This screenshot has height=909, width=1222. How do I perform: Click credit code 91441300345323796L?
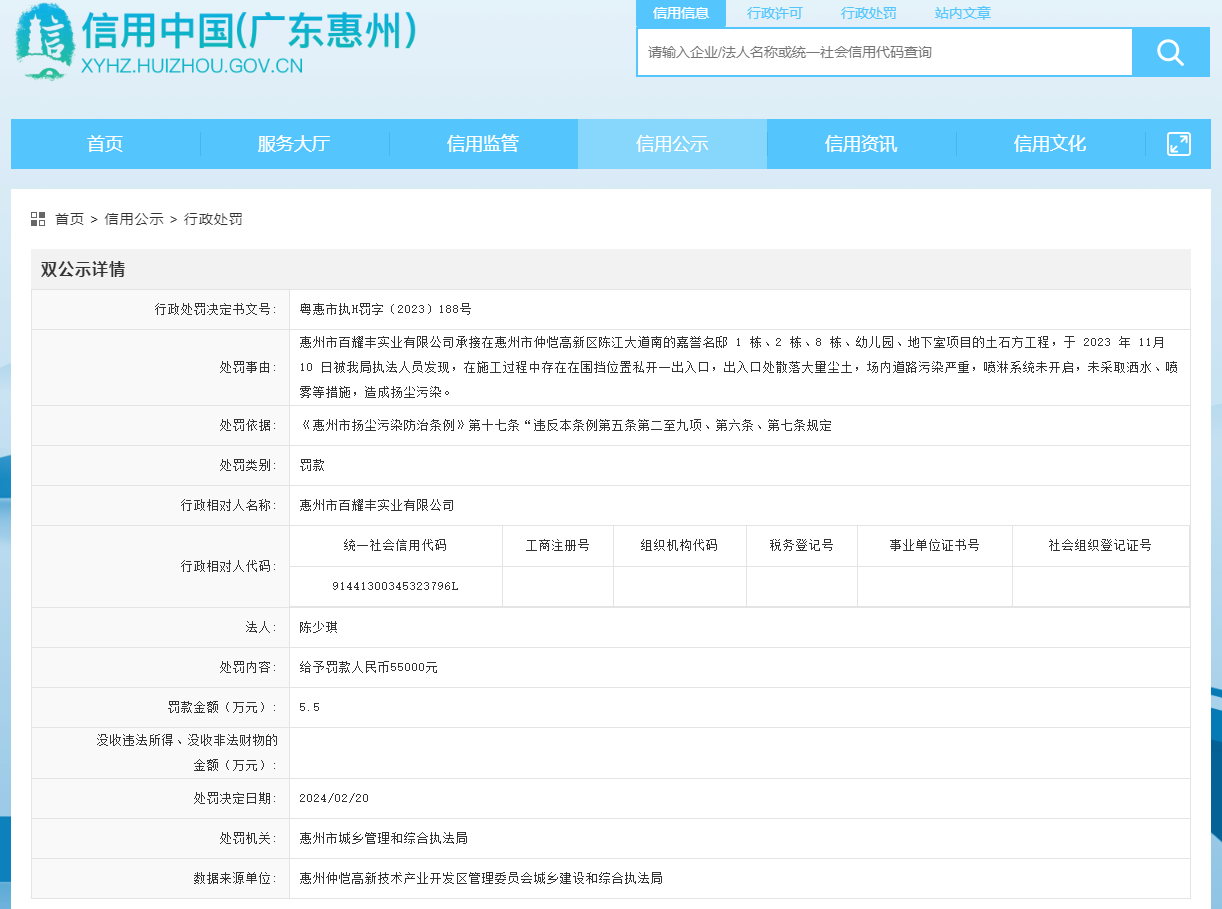(x=395, y=586)
